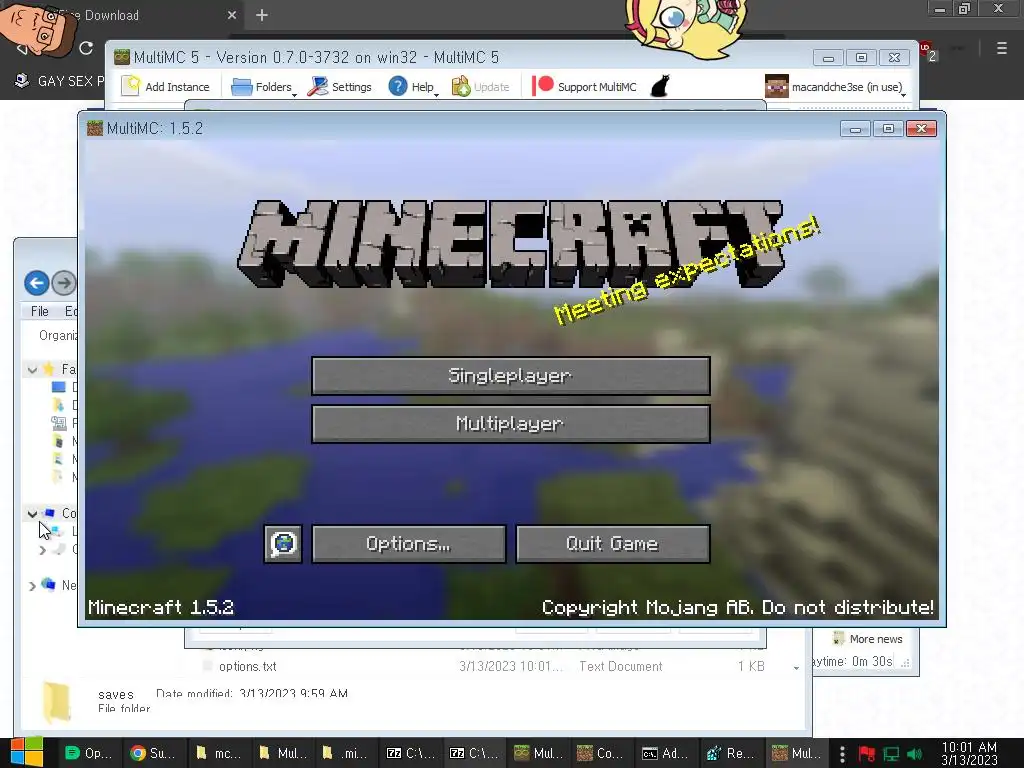Open MultiMC Settings
This screenshot has width=1024, height=768.
(x=340, y=86)
